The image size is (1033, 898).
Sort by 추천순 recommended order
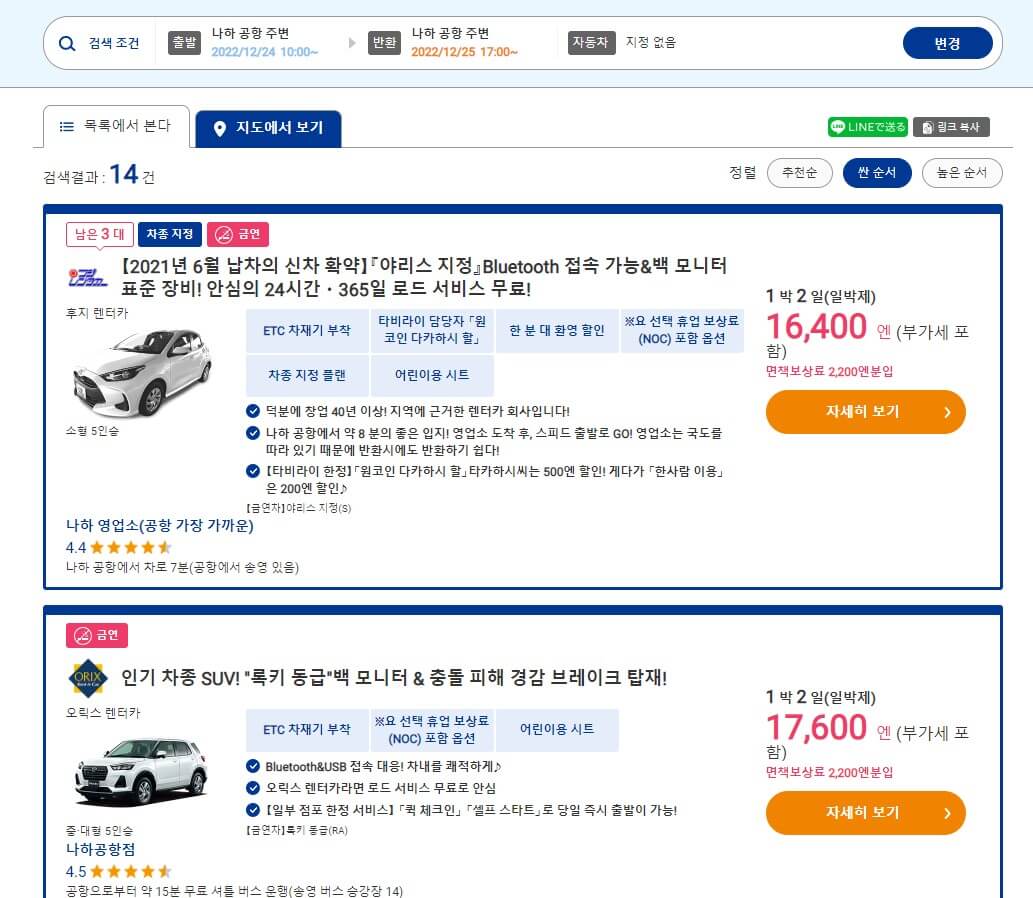pos(799,173)
